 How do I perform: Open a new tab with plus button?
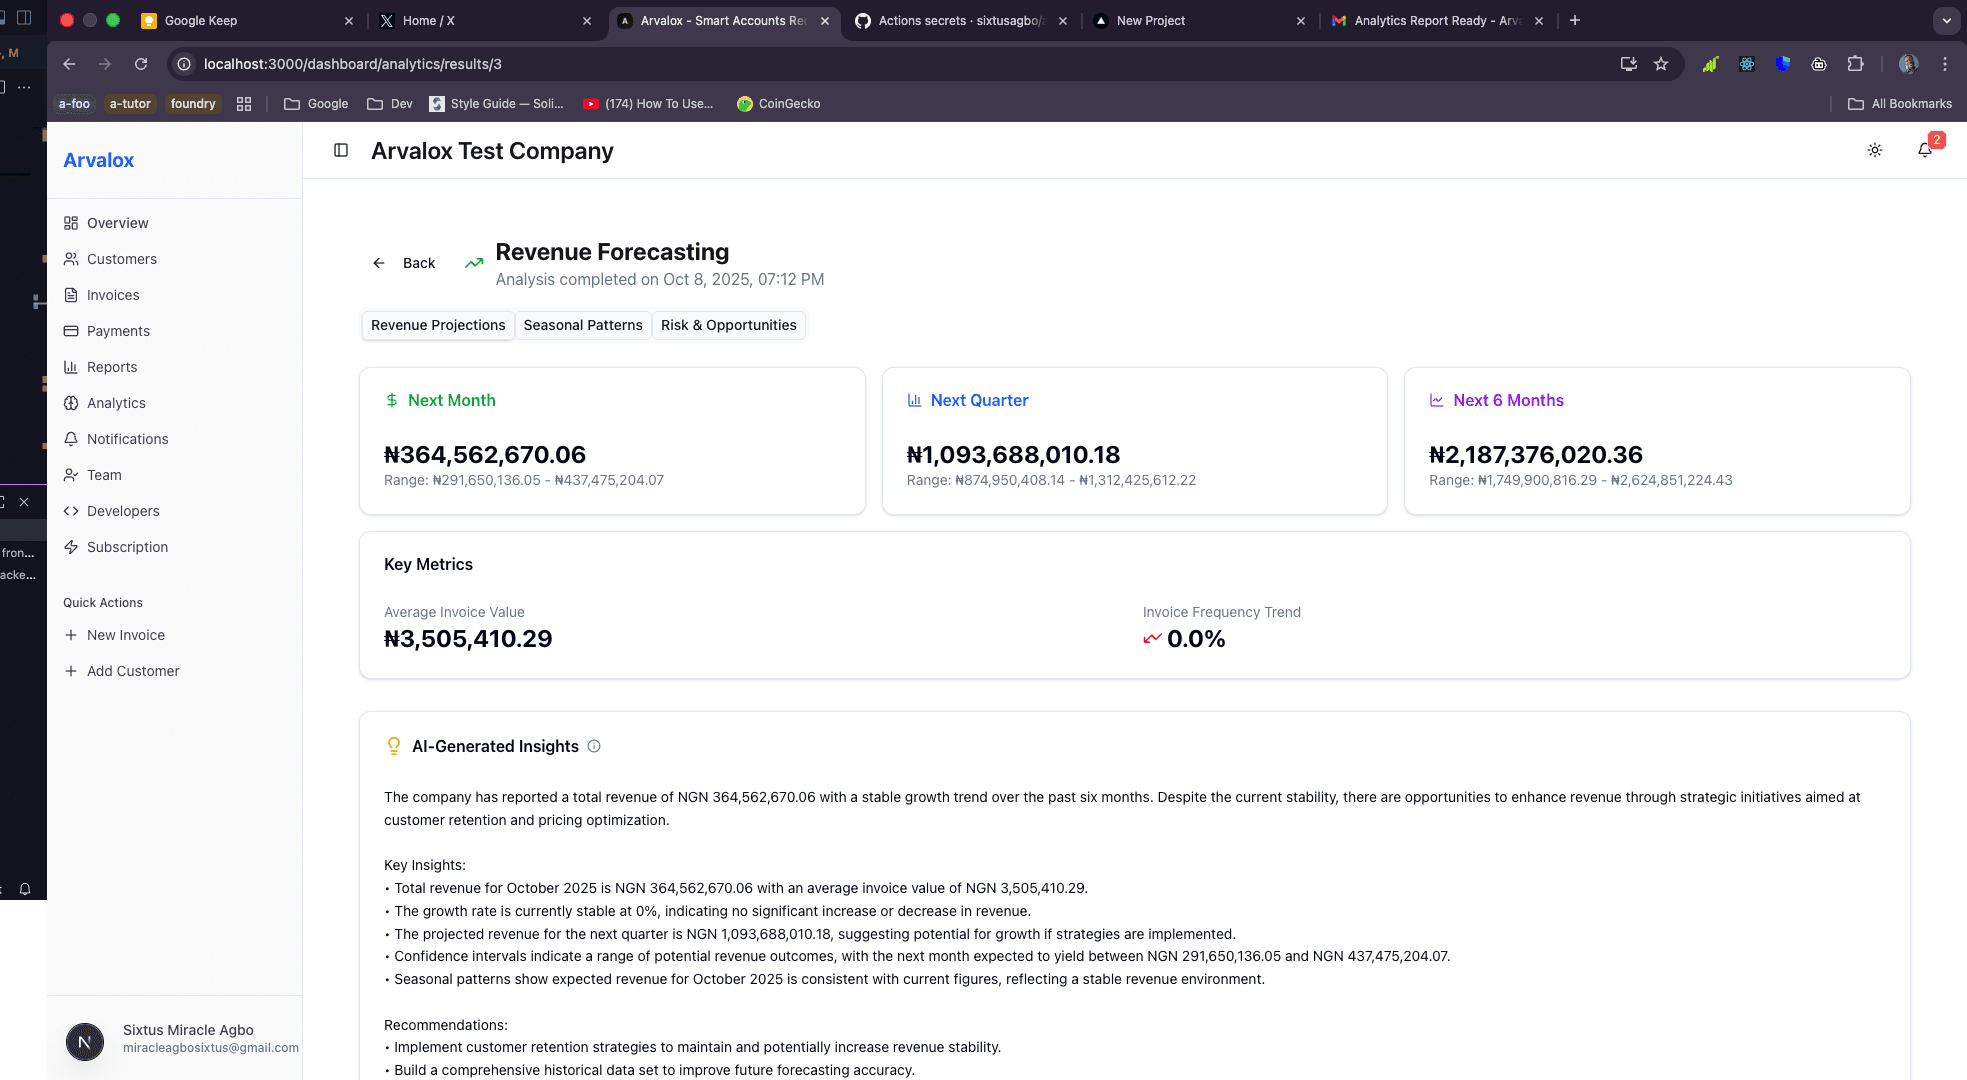(1575, 20)
